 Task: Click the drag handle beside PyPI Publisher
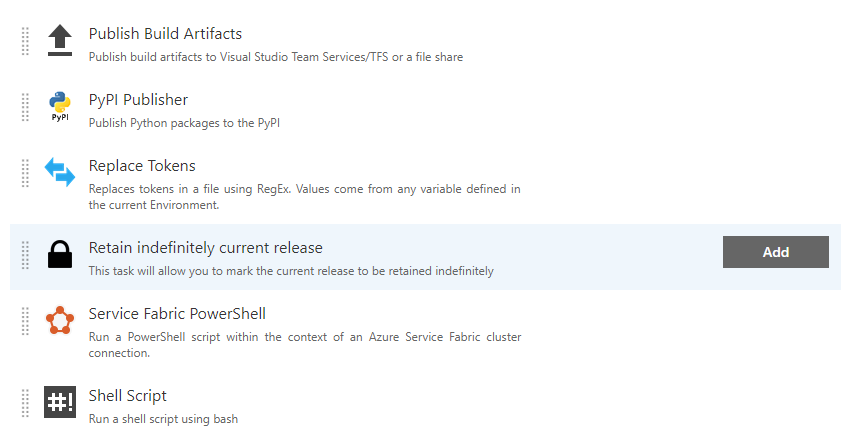click(25, 107)
